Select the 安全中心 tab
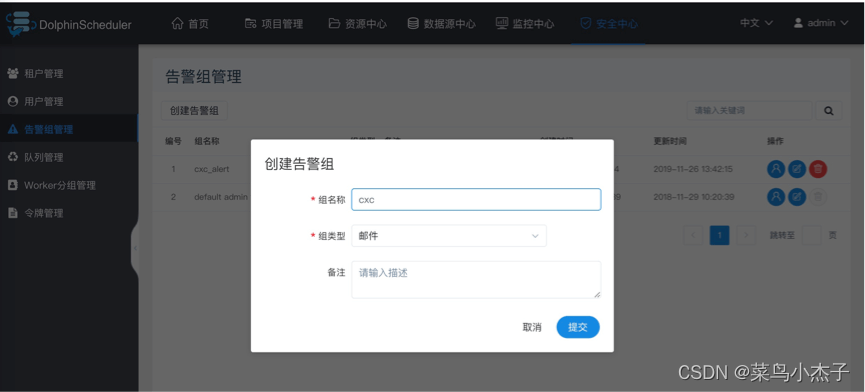Viewport: 865px width, 392px height. tap(609, 24)
